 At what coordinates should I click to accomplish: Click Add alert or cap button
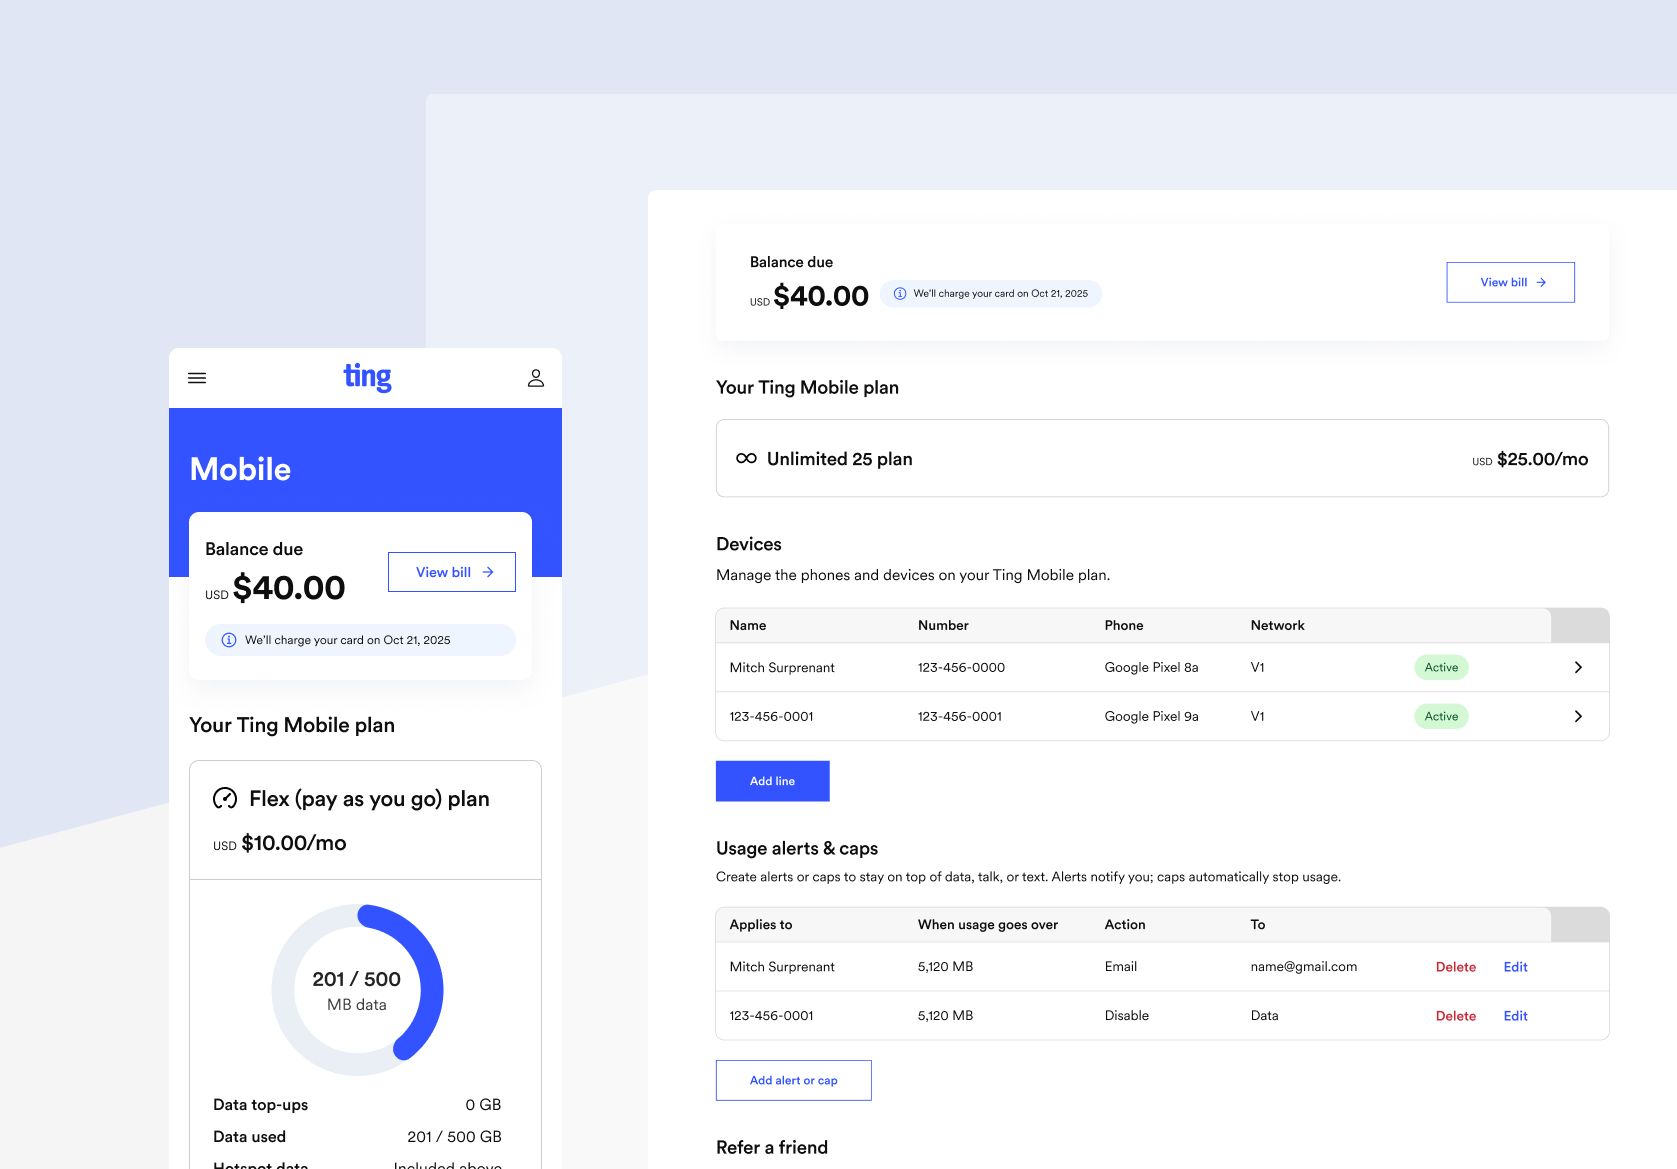pyautogui.click(x=793, y=1080)
